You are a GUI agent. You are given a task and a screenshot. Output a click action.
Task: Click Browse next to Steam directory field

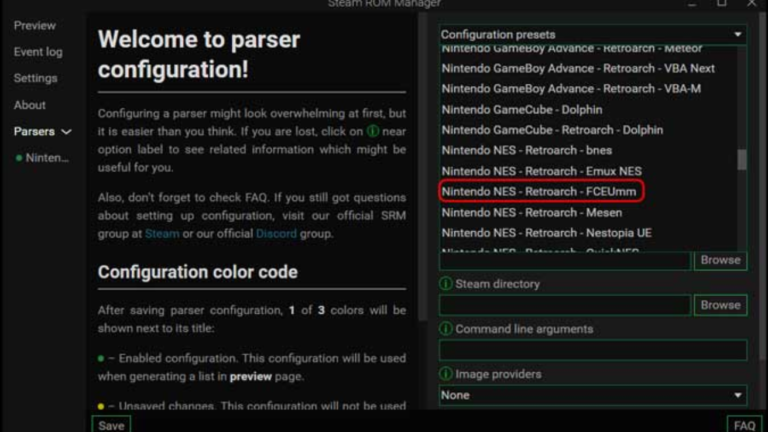tap(720, 305)
